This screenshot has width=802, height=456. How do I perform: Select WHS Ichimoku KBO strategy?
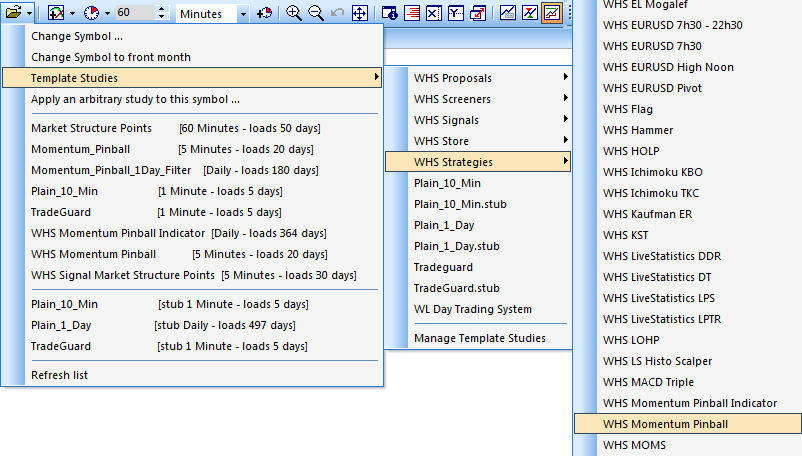click(688, 172)
